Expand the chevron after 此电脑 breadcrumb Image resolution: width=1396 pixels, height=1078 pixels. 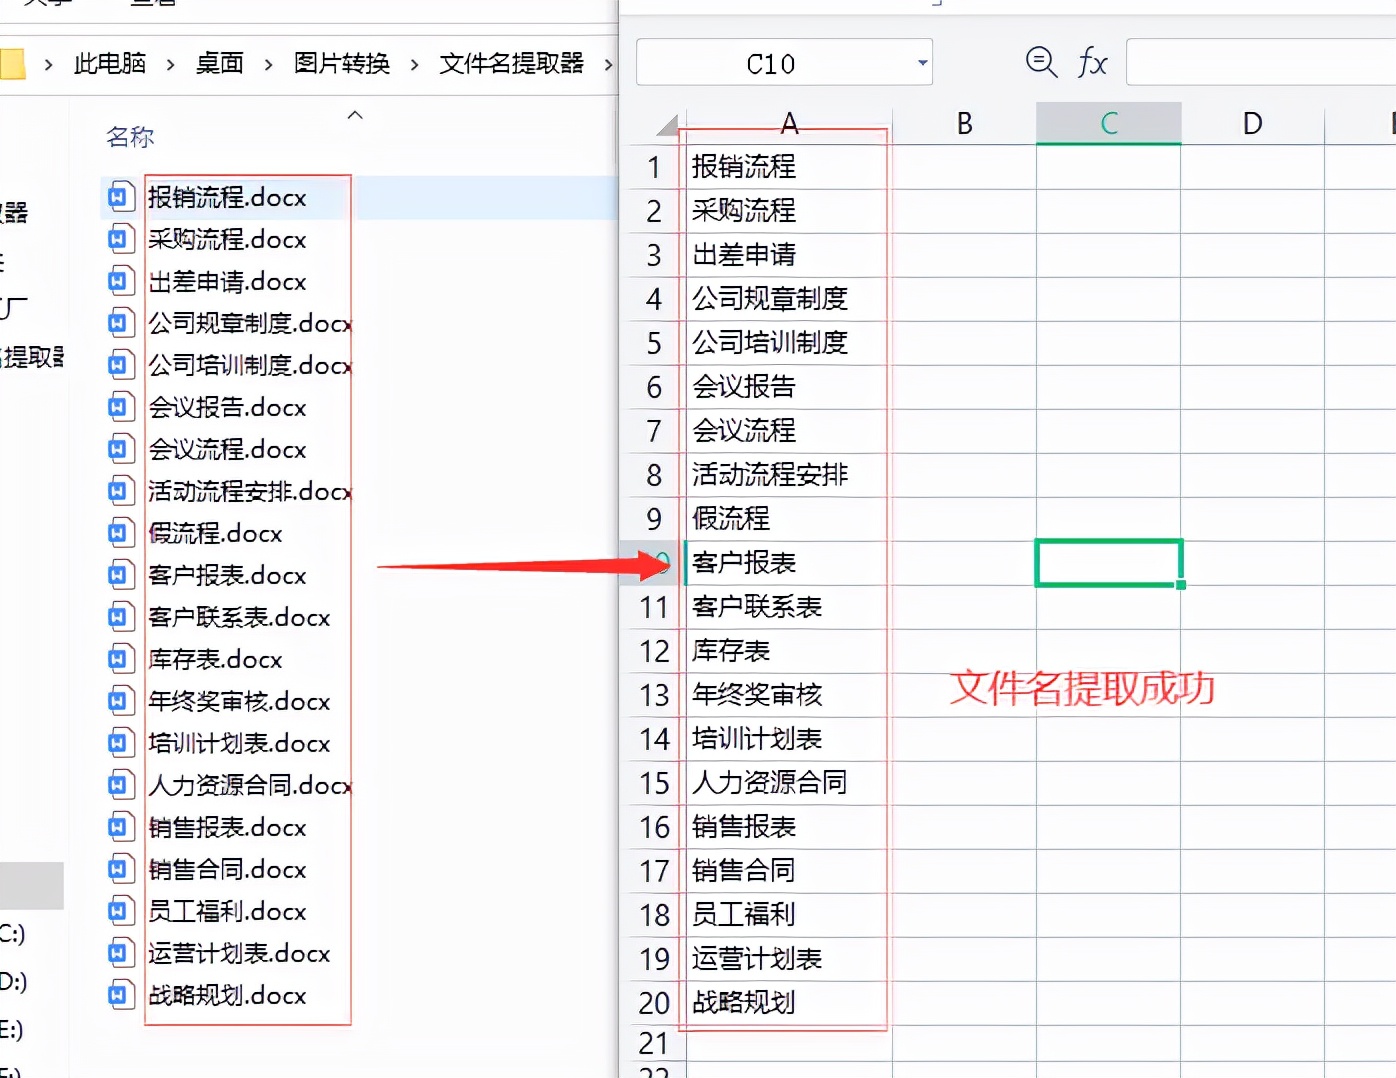pyautogui.click(x=171, y=65)
